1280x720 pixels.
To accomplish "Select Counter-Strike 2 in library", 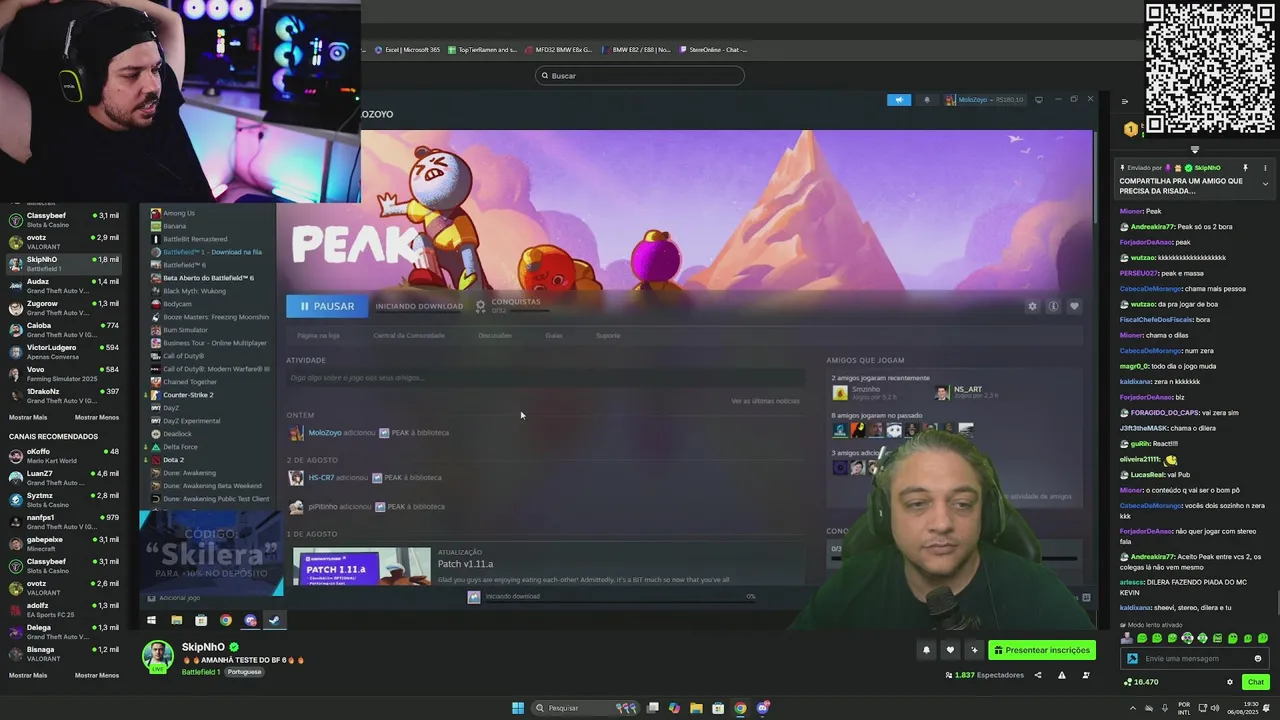I will pyautogui.click(x=188, y=395).
